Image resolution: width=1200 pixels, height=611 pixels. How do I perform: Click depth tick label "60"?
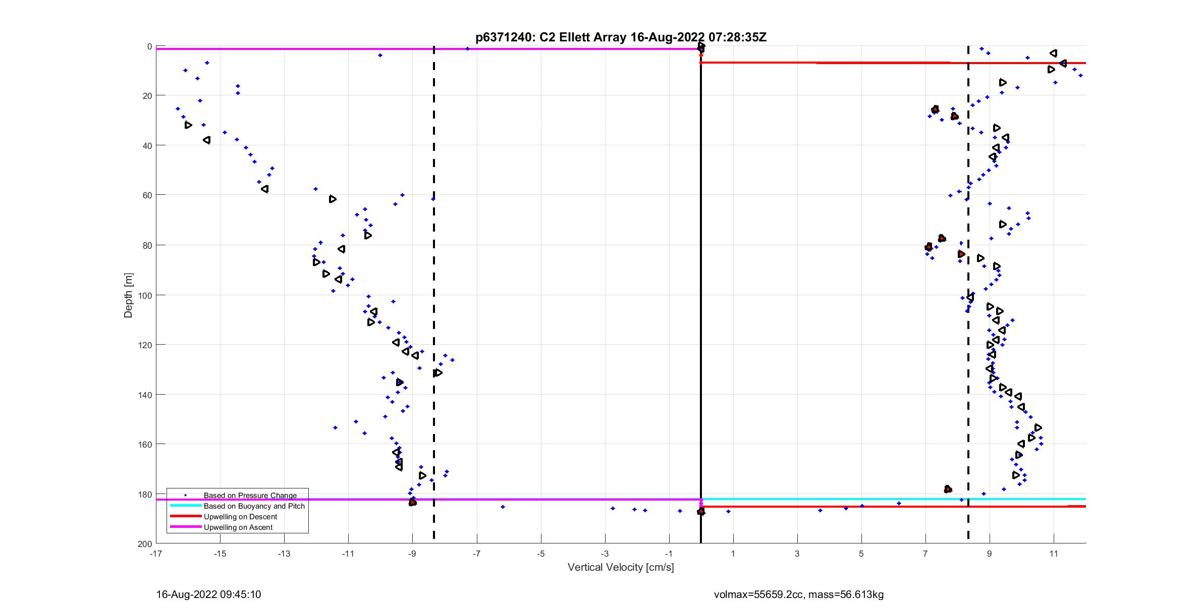pos(146,195)
